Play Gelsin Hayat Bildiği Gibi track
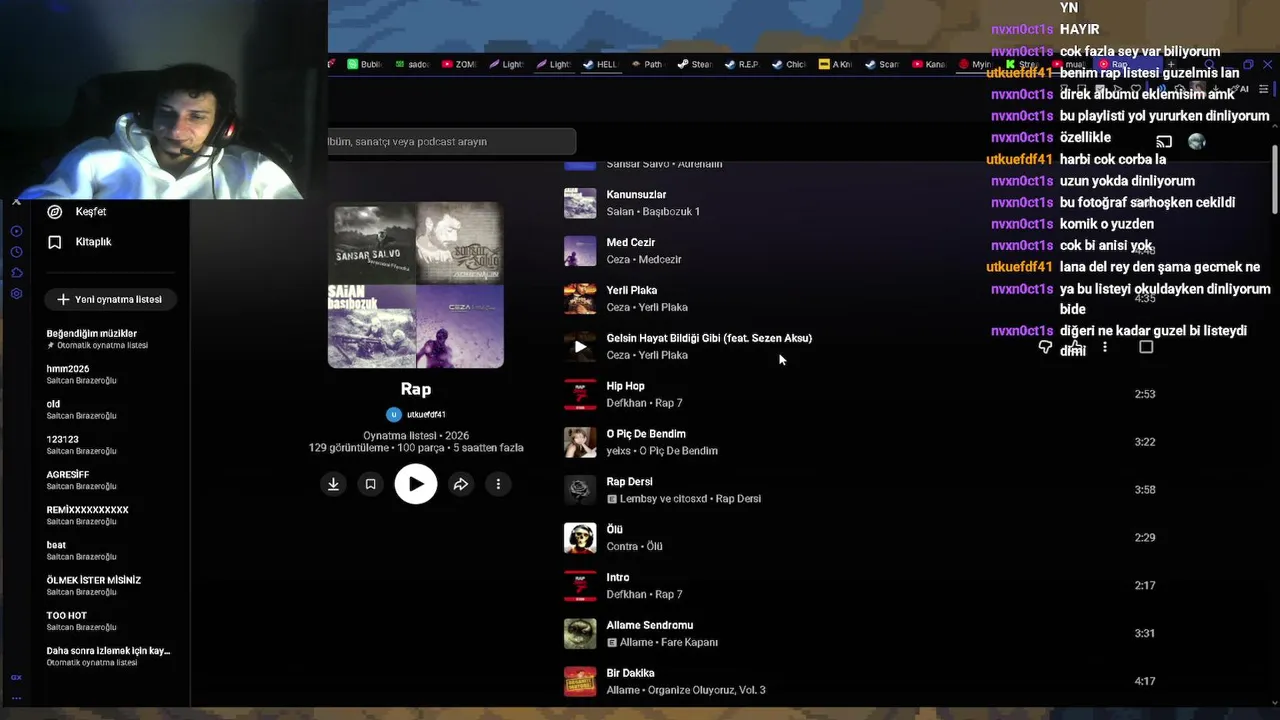The width and height of the screenshot is (1280, 720). pyautogui.click(x=580, y=347)
